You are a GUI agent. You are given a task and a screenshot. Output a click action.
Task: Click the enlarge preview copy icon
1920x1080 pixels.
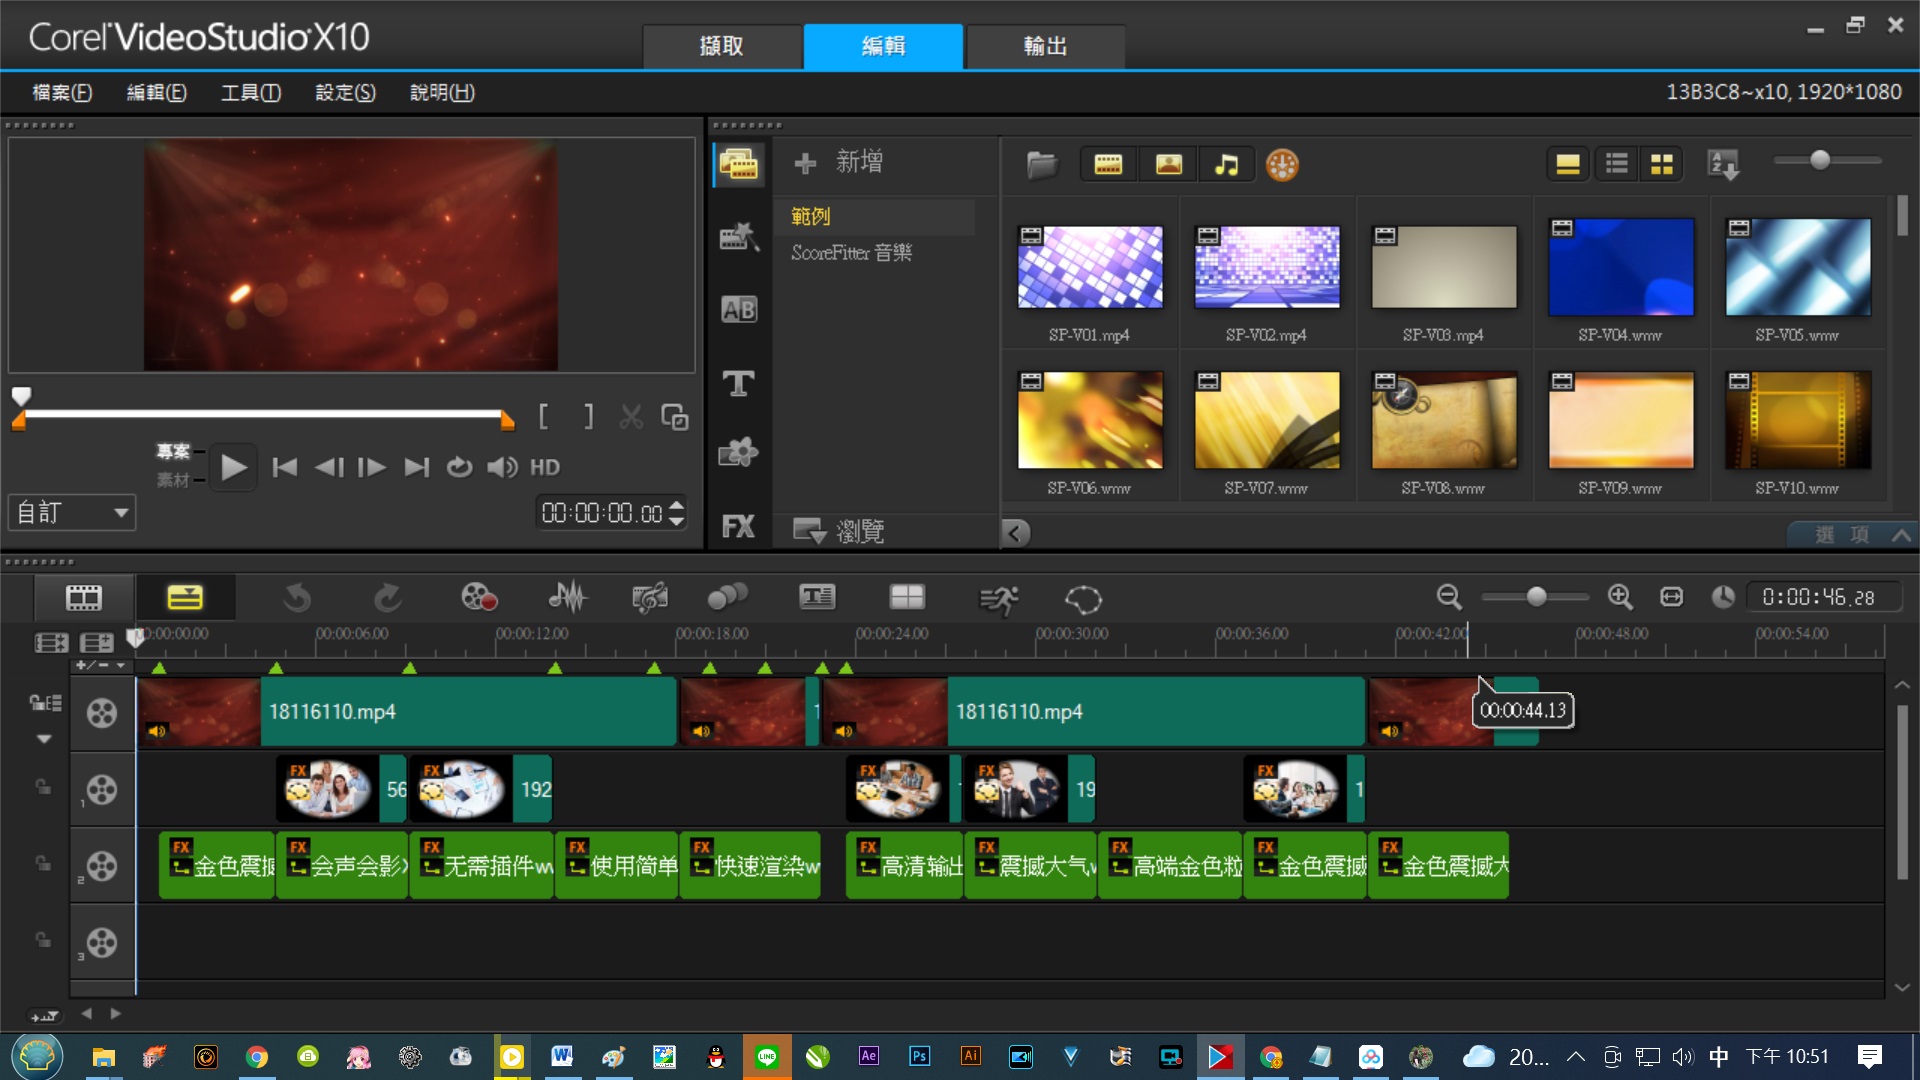(675, 417)
